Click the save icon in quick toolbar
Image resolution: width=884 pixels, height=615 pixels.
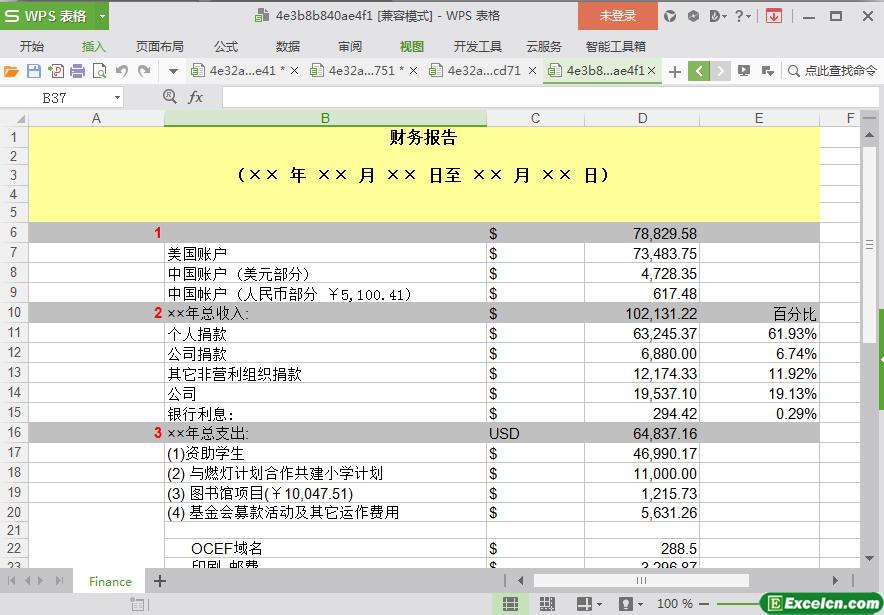[33, 71]
